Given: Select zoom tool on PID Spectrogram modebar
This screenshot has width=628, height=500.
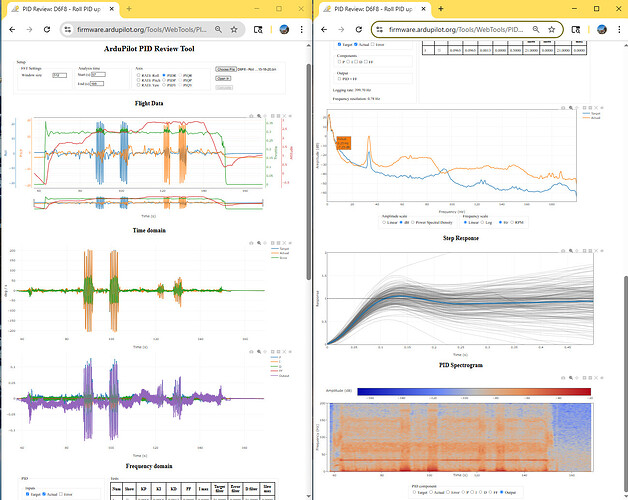Looking at the screenshot, I should [571, 378].
